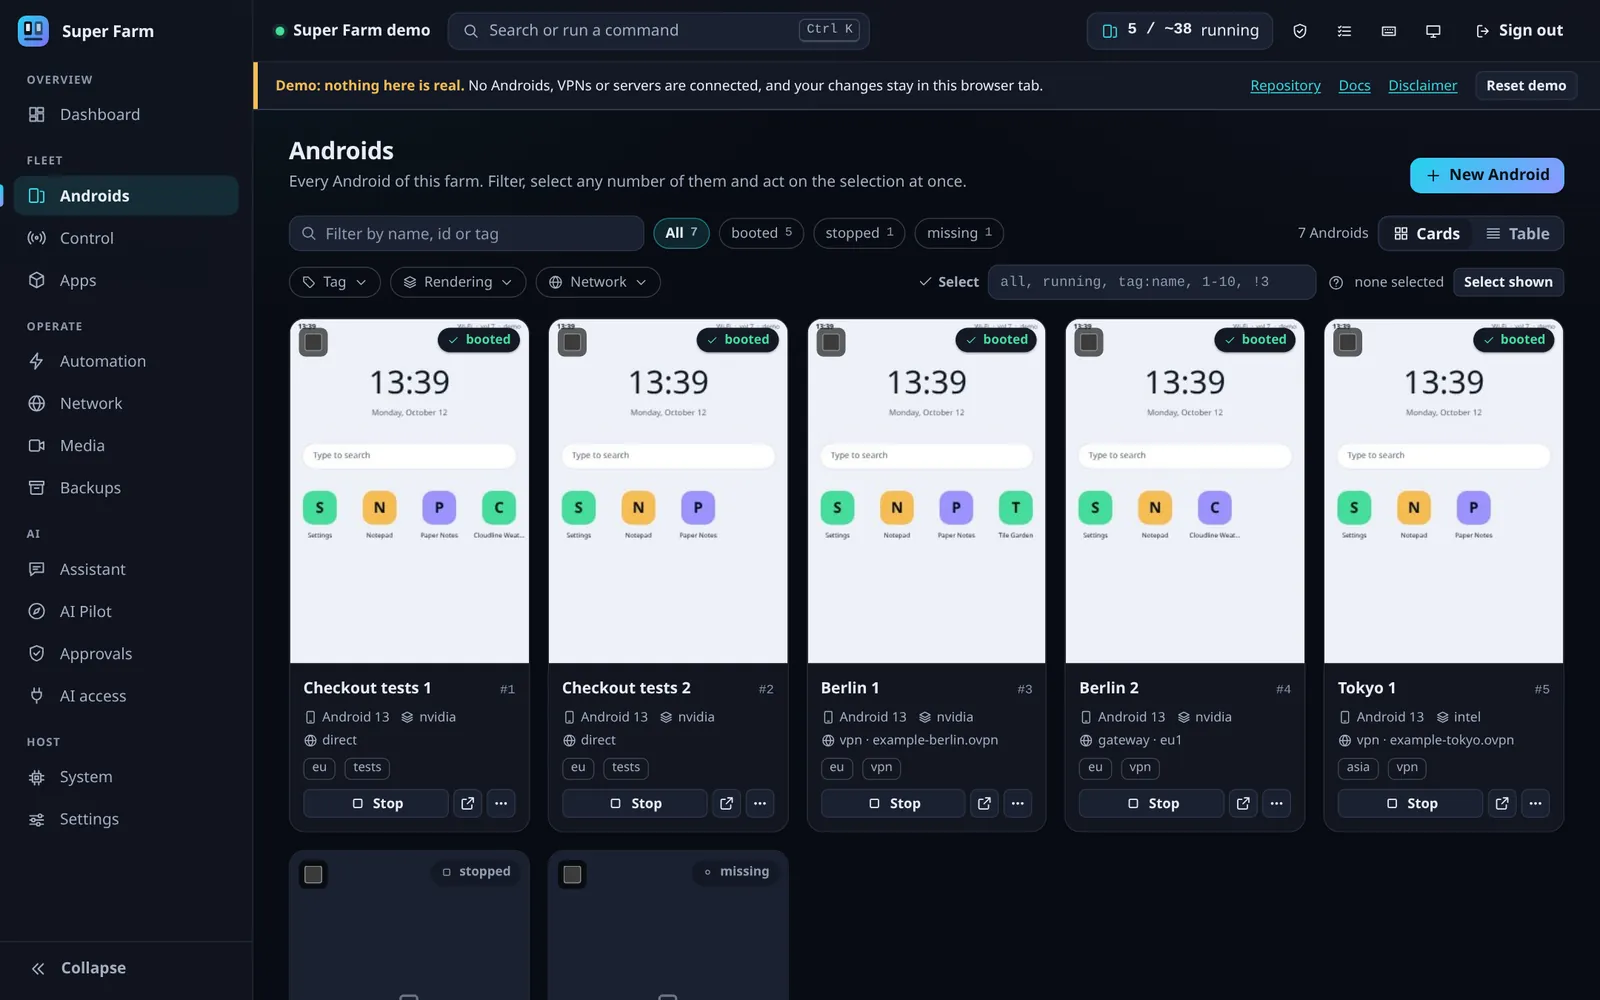Select Checkout tests 2 card checkbox
1600x1000 pixels.
coord(572,342)
